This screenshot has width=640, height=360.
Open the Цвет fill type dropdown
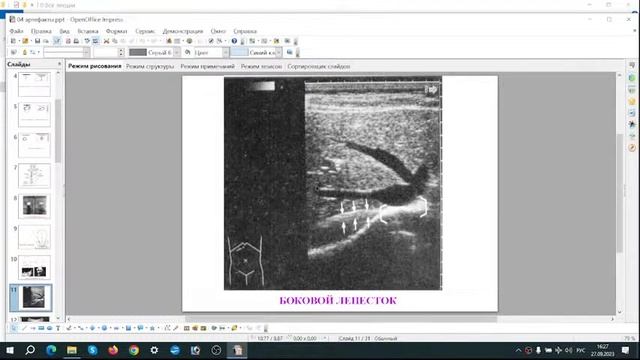click(x=225, y=53)
